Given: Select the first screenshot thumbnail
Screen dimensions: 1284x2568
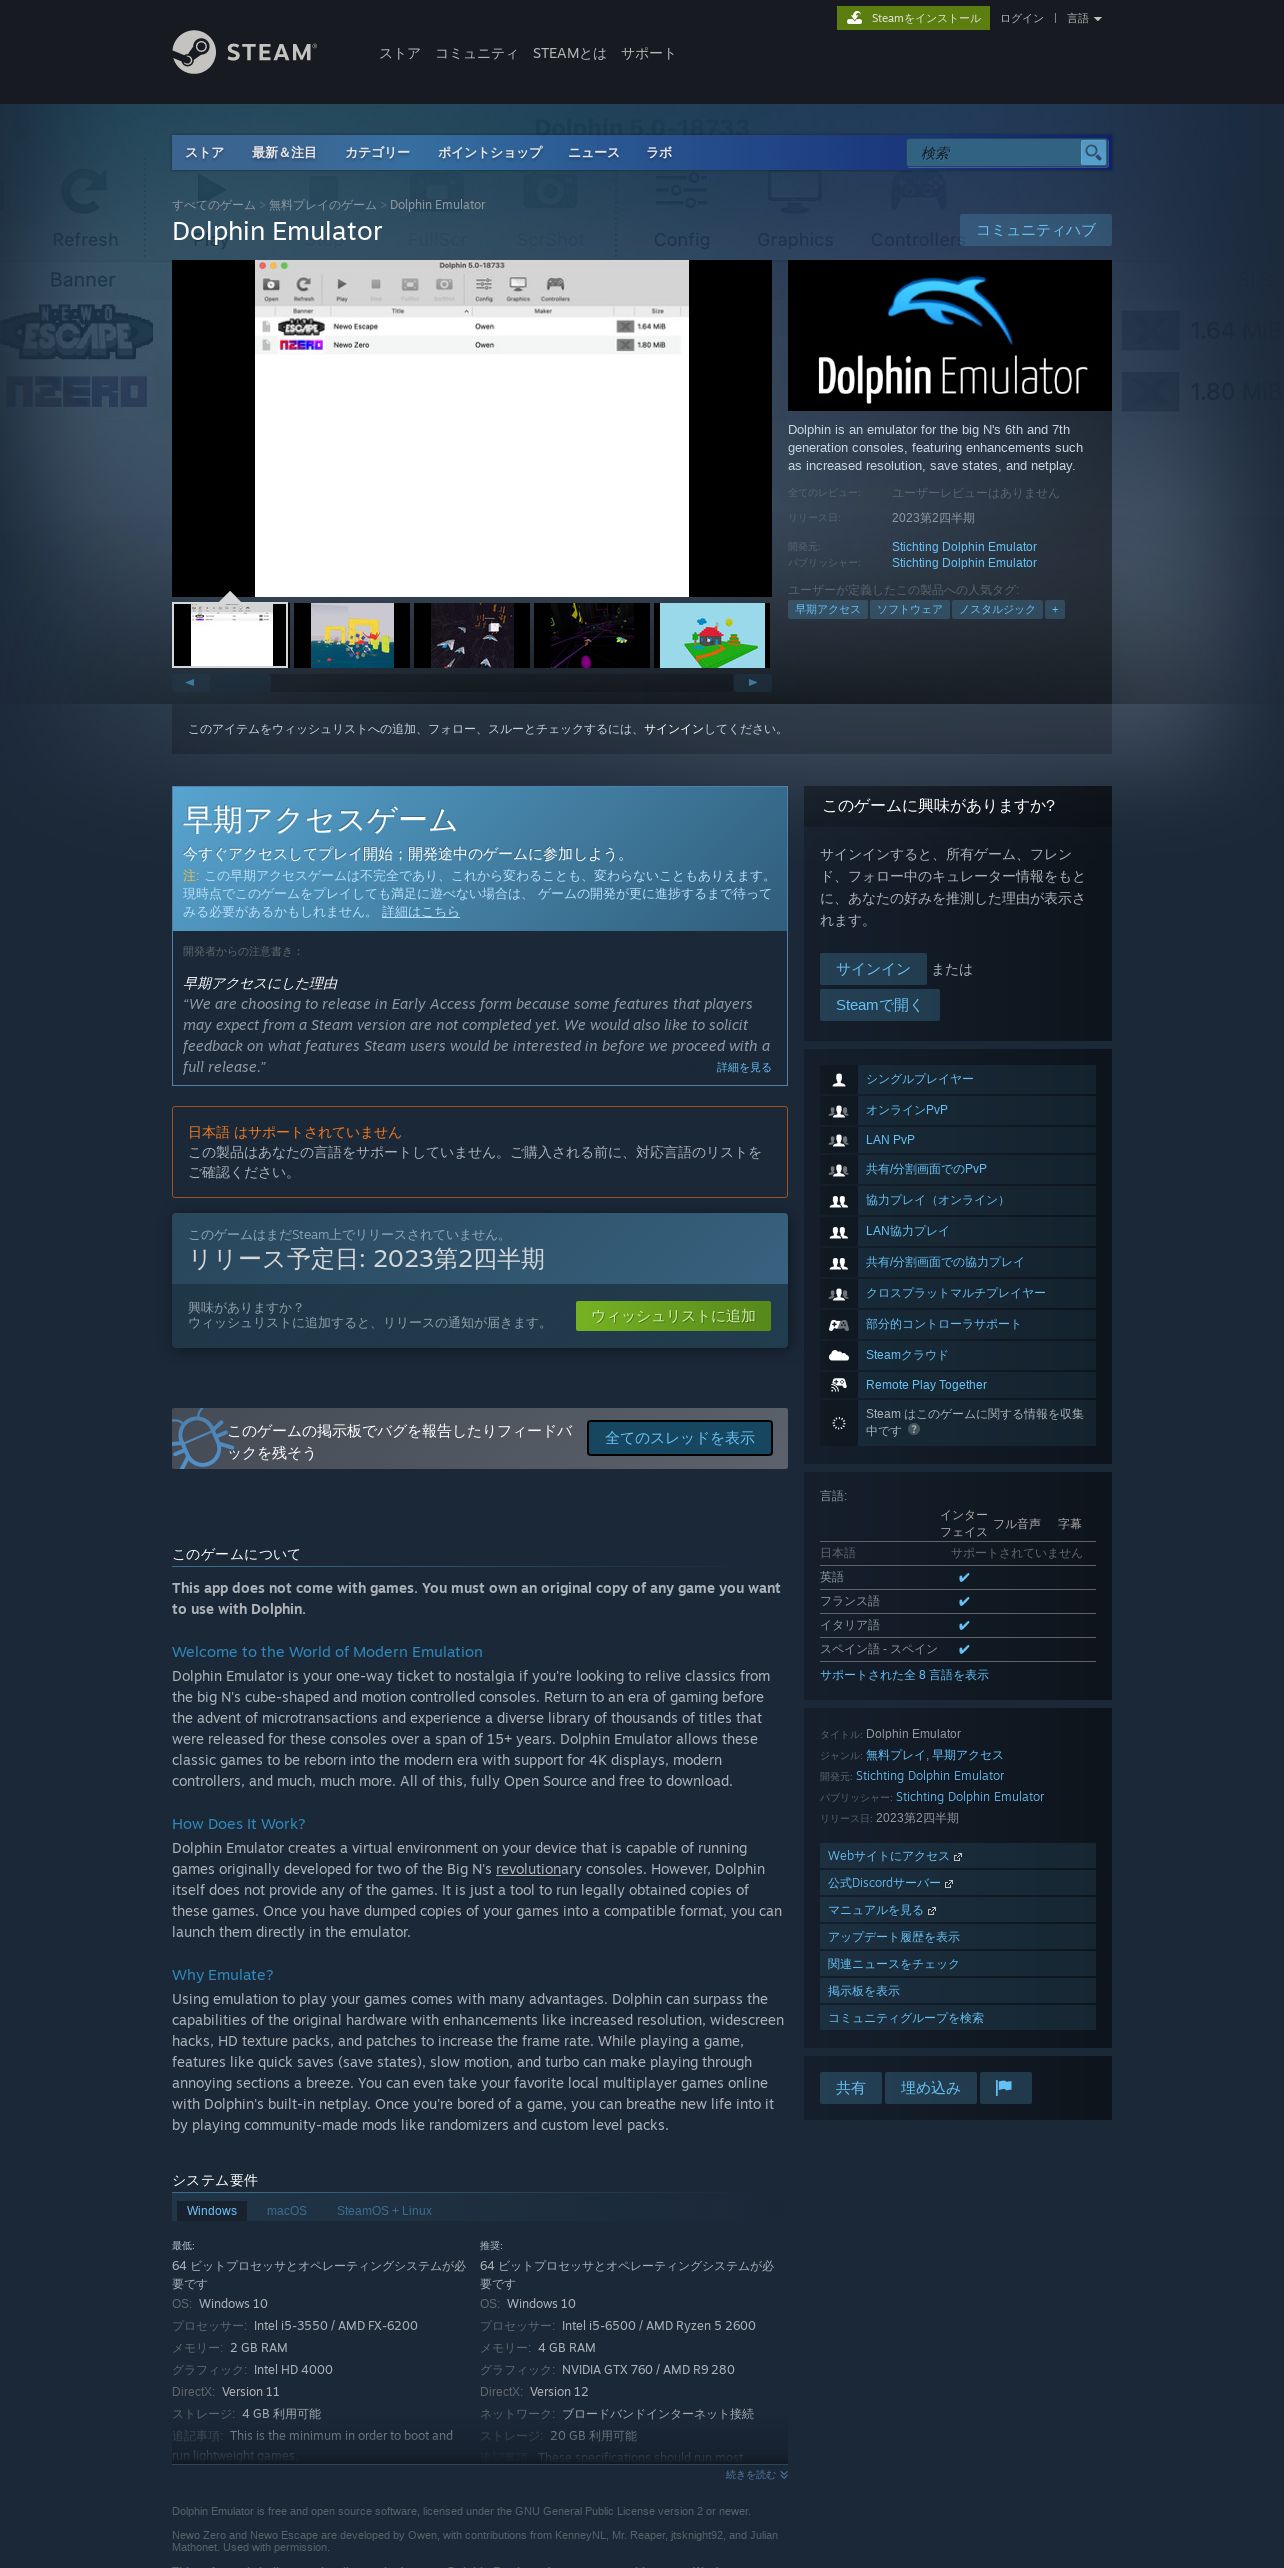Looking at the screenshot, I should [x=230, y=635].
